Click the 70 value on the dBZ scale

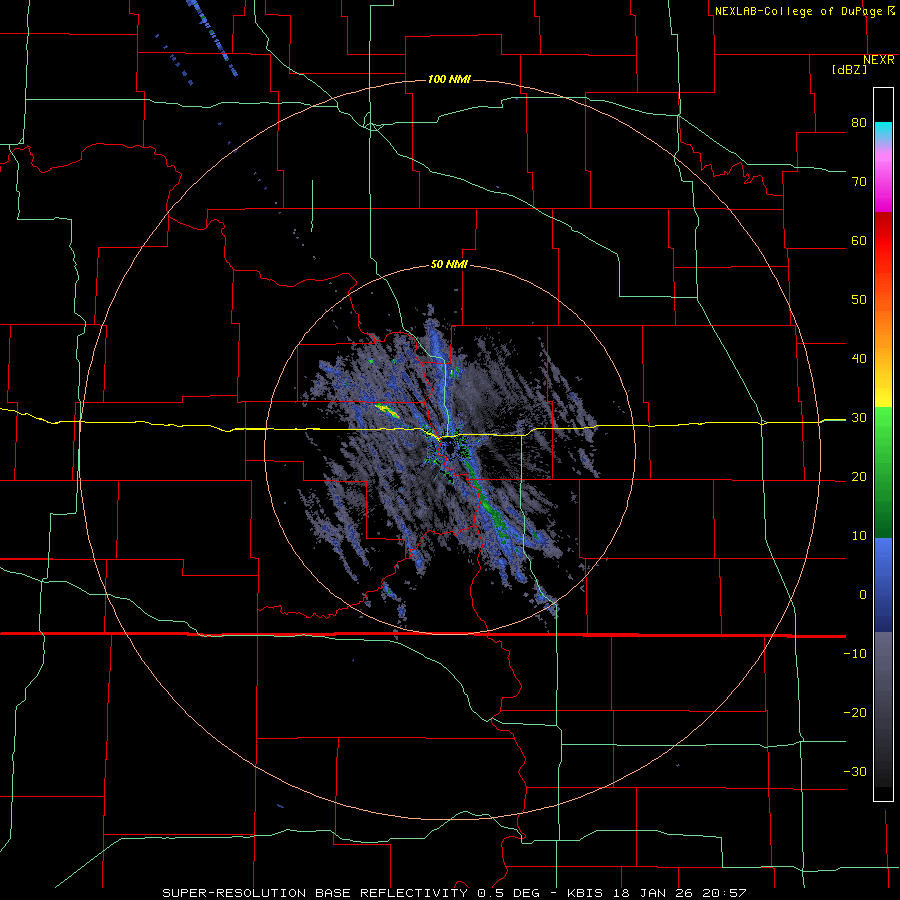859,182
